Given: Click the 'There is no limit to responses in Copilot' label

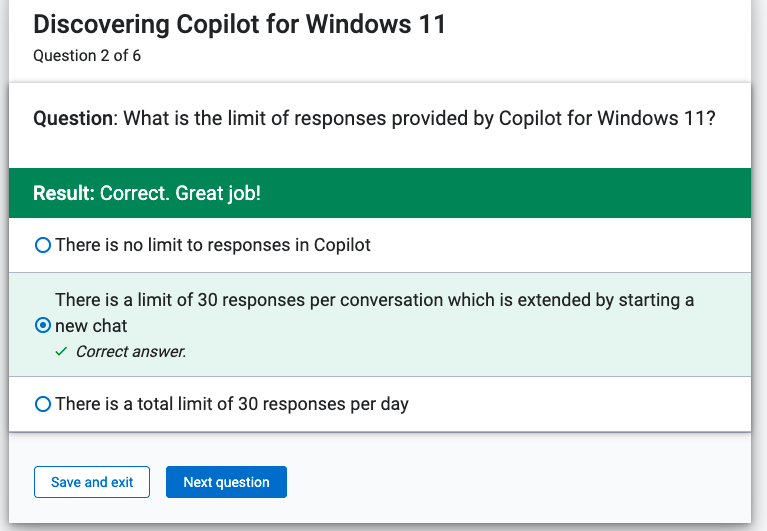Looking at the screenshot, I should coord(213,245).
